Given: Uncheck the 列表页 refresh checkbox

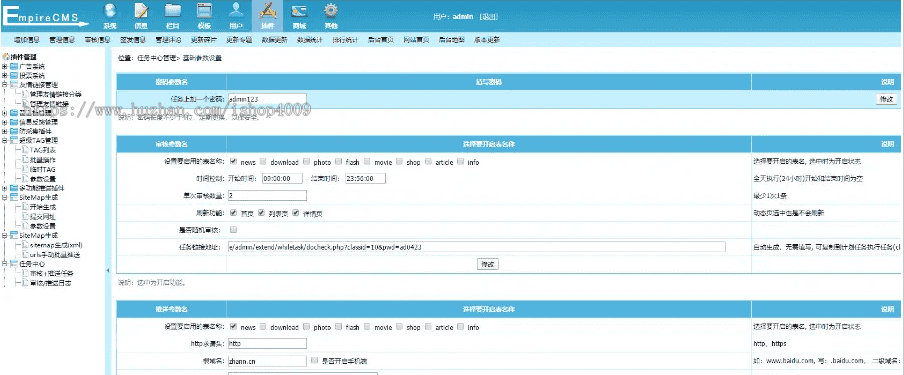Looking at the screenshot, I should point(261,213).
